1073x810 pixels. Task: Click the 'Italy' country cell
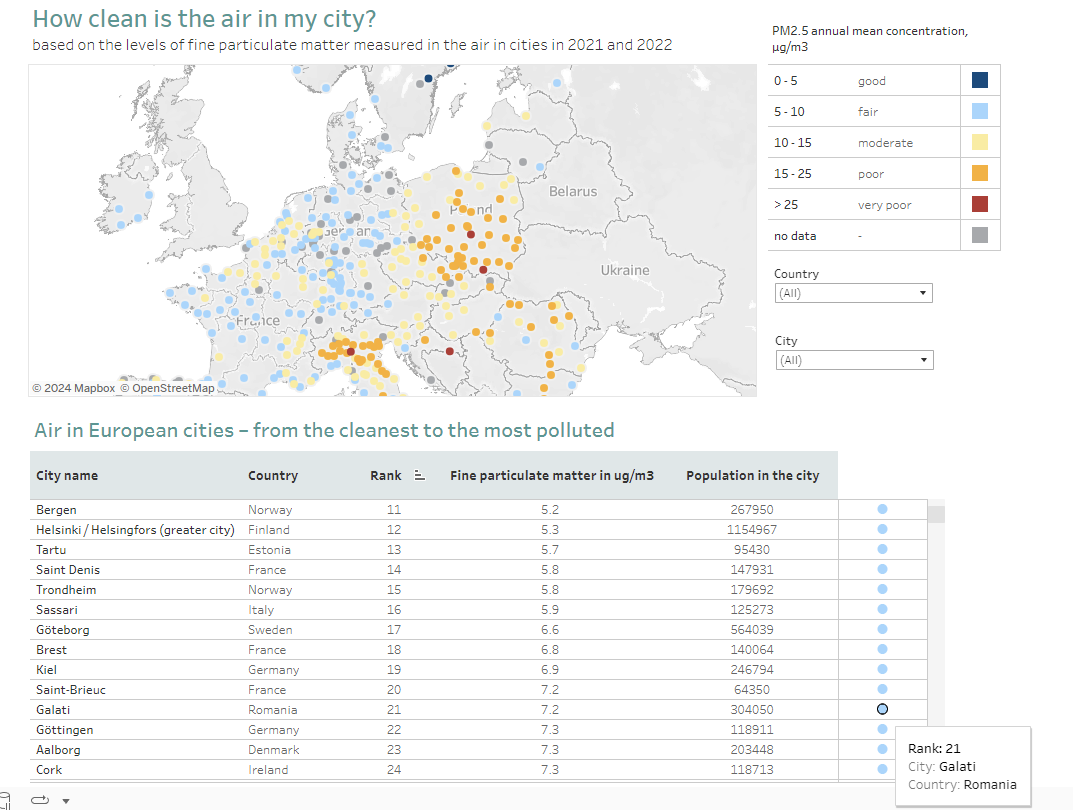tap(261, 610)
